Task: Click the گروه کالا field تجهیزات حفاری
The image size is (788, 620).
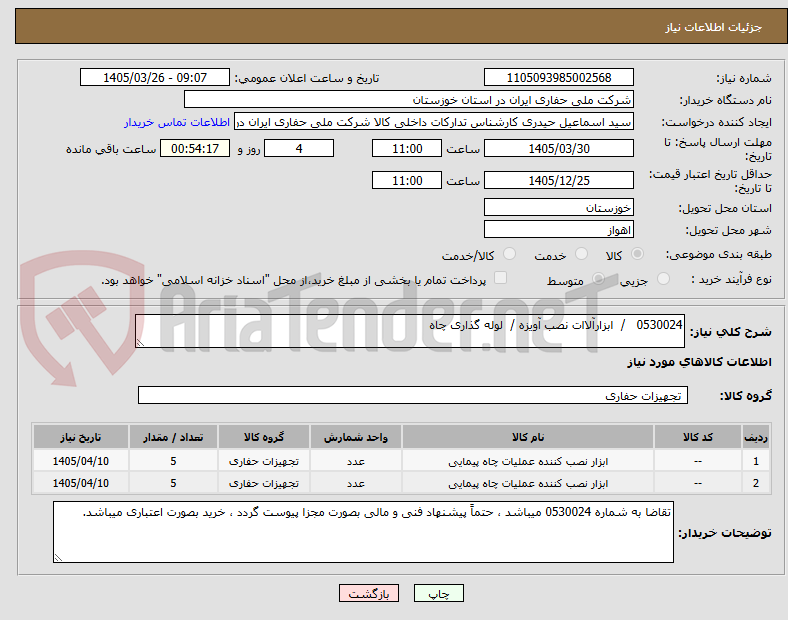Action: click(413, 395)
